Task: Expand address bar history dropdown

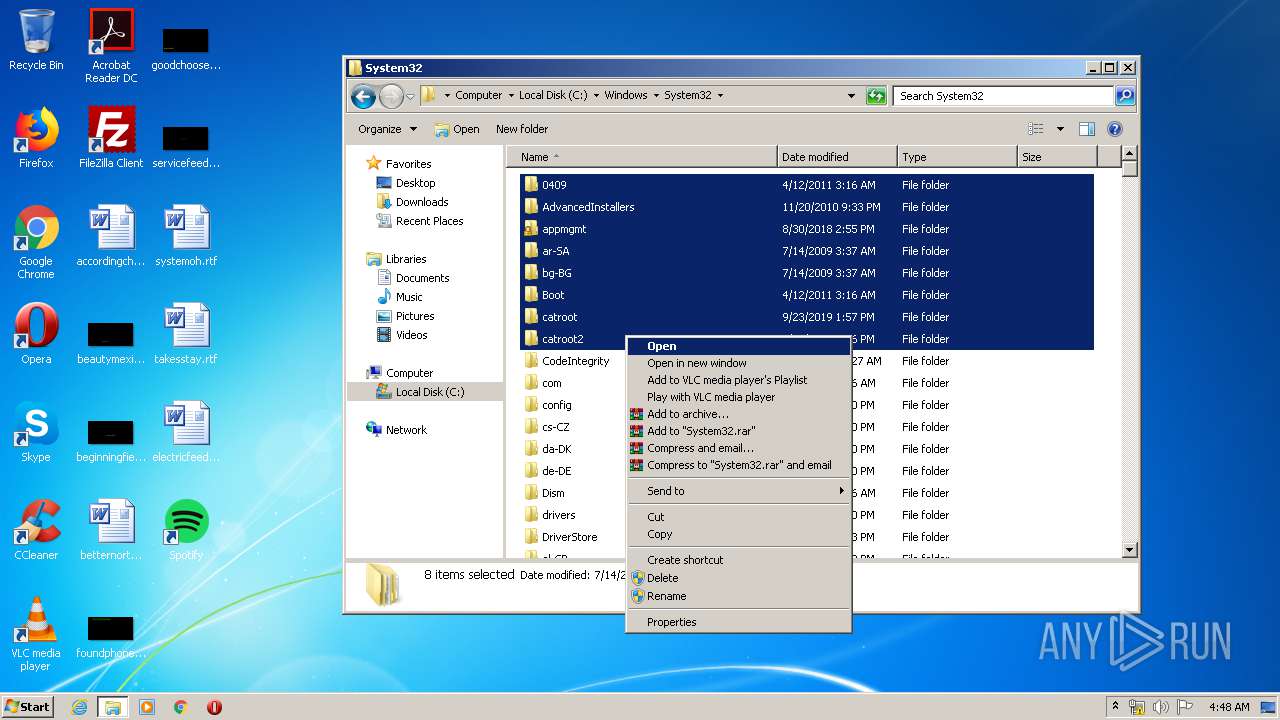Action: pos(851,96)
